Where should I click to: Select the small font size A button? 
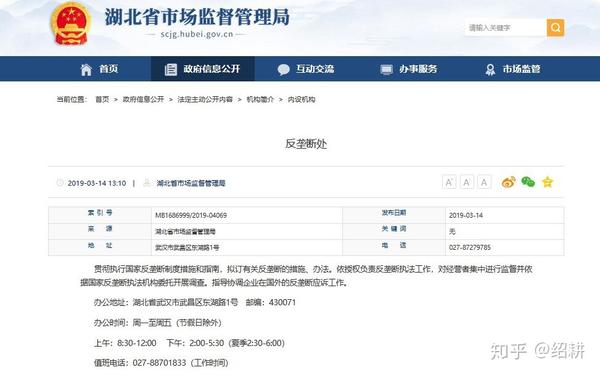(484, 182)
